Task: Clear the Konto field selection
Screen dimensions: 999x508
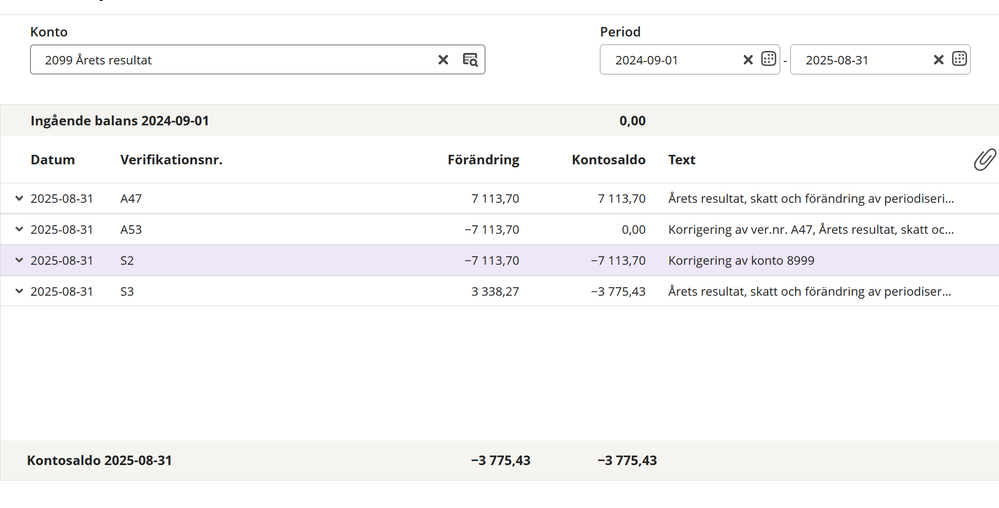Action: click(443, 60)
